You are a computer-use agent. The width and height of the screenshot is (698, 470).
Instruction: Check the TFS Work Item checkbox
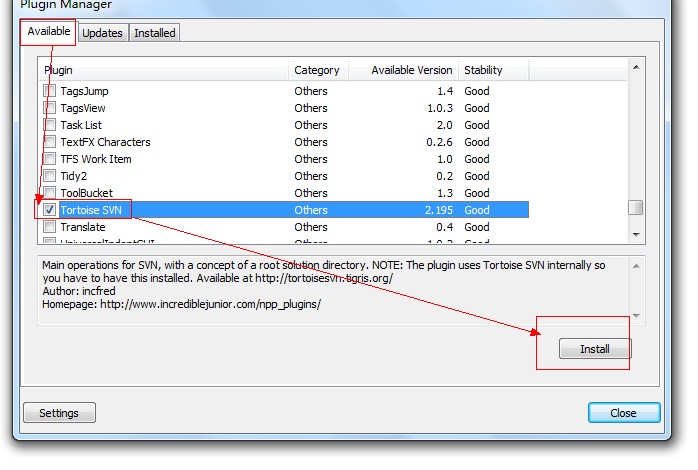[x=50, y=159]
